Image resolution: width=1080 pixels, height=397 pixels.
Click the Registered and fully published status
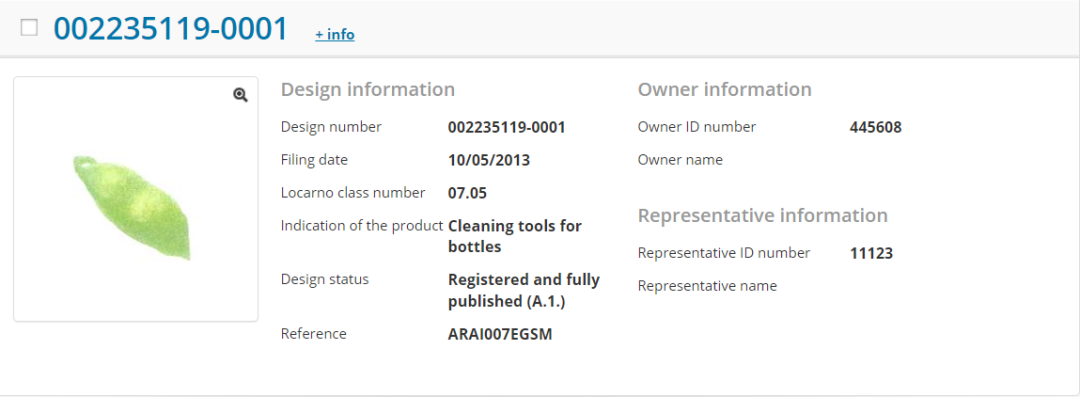click(523, 290)
